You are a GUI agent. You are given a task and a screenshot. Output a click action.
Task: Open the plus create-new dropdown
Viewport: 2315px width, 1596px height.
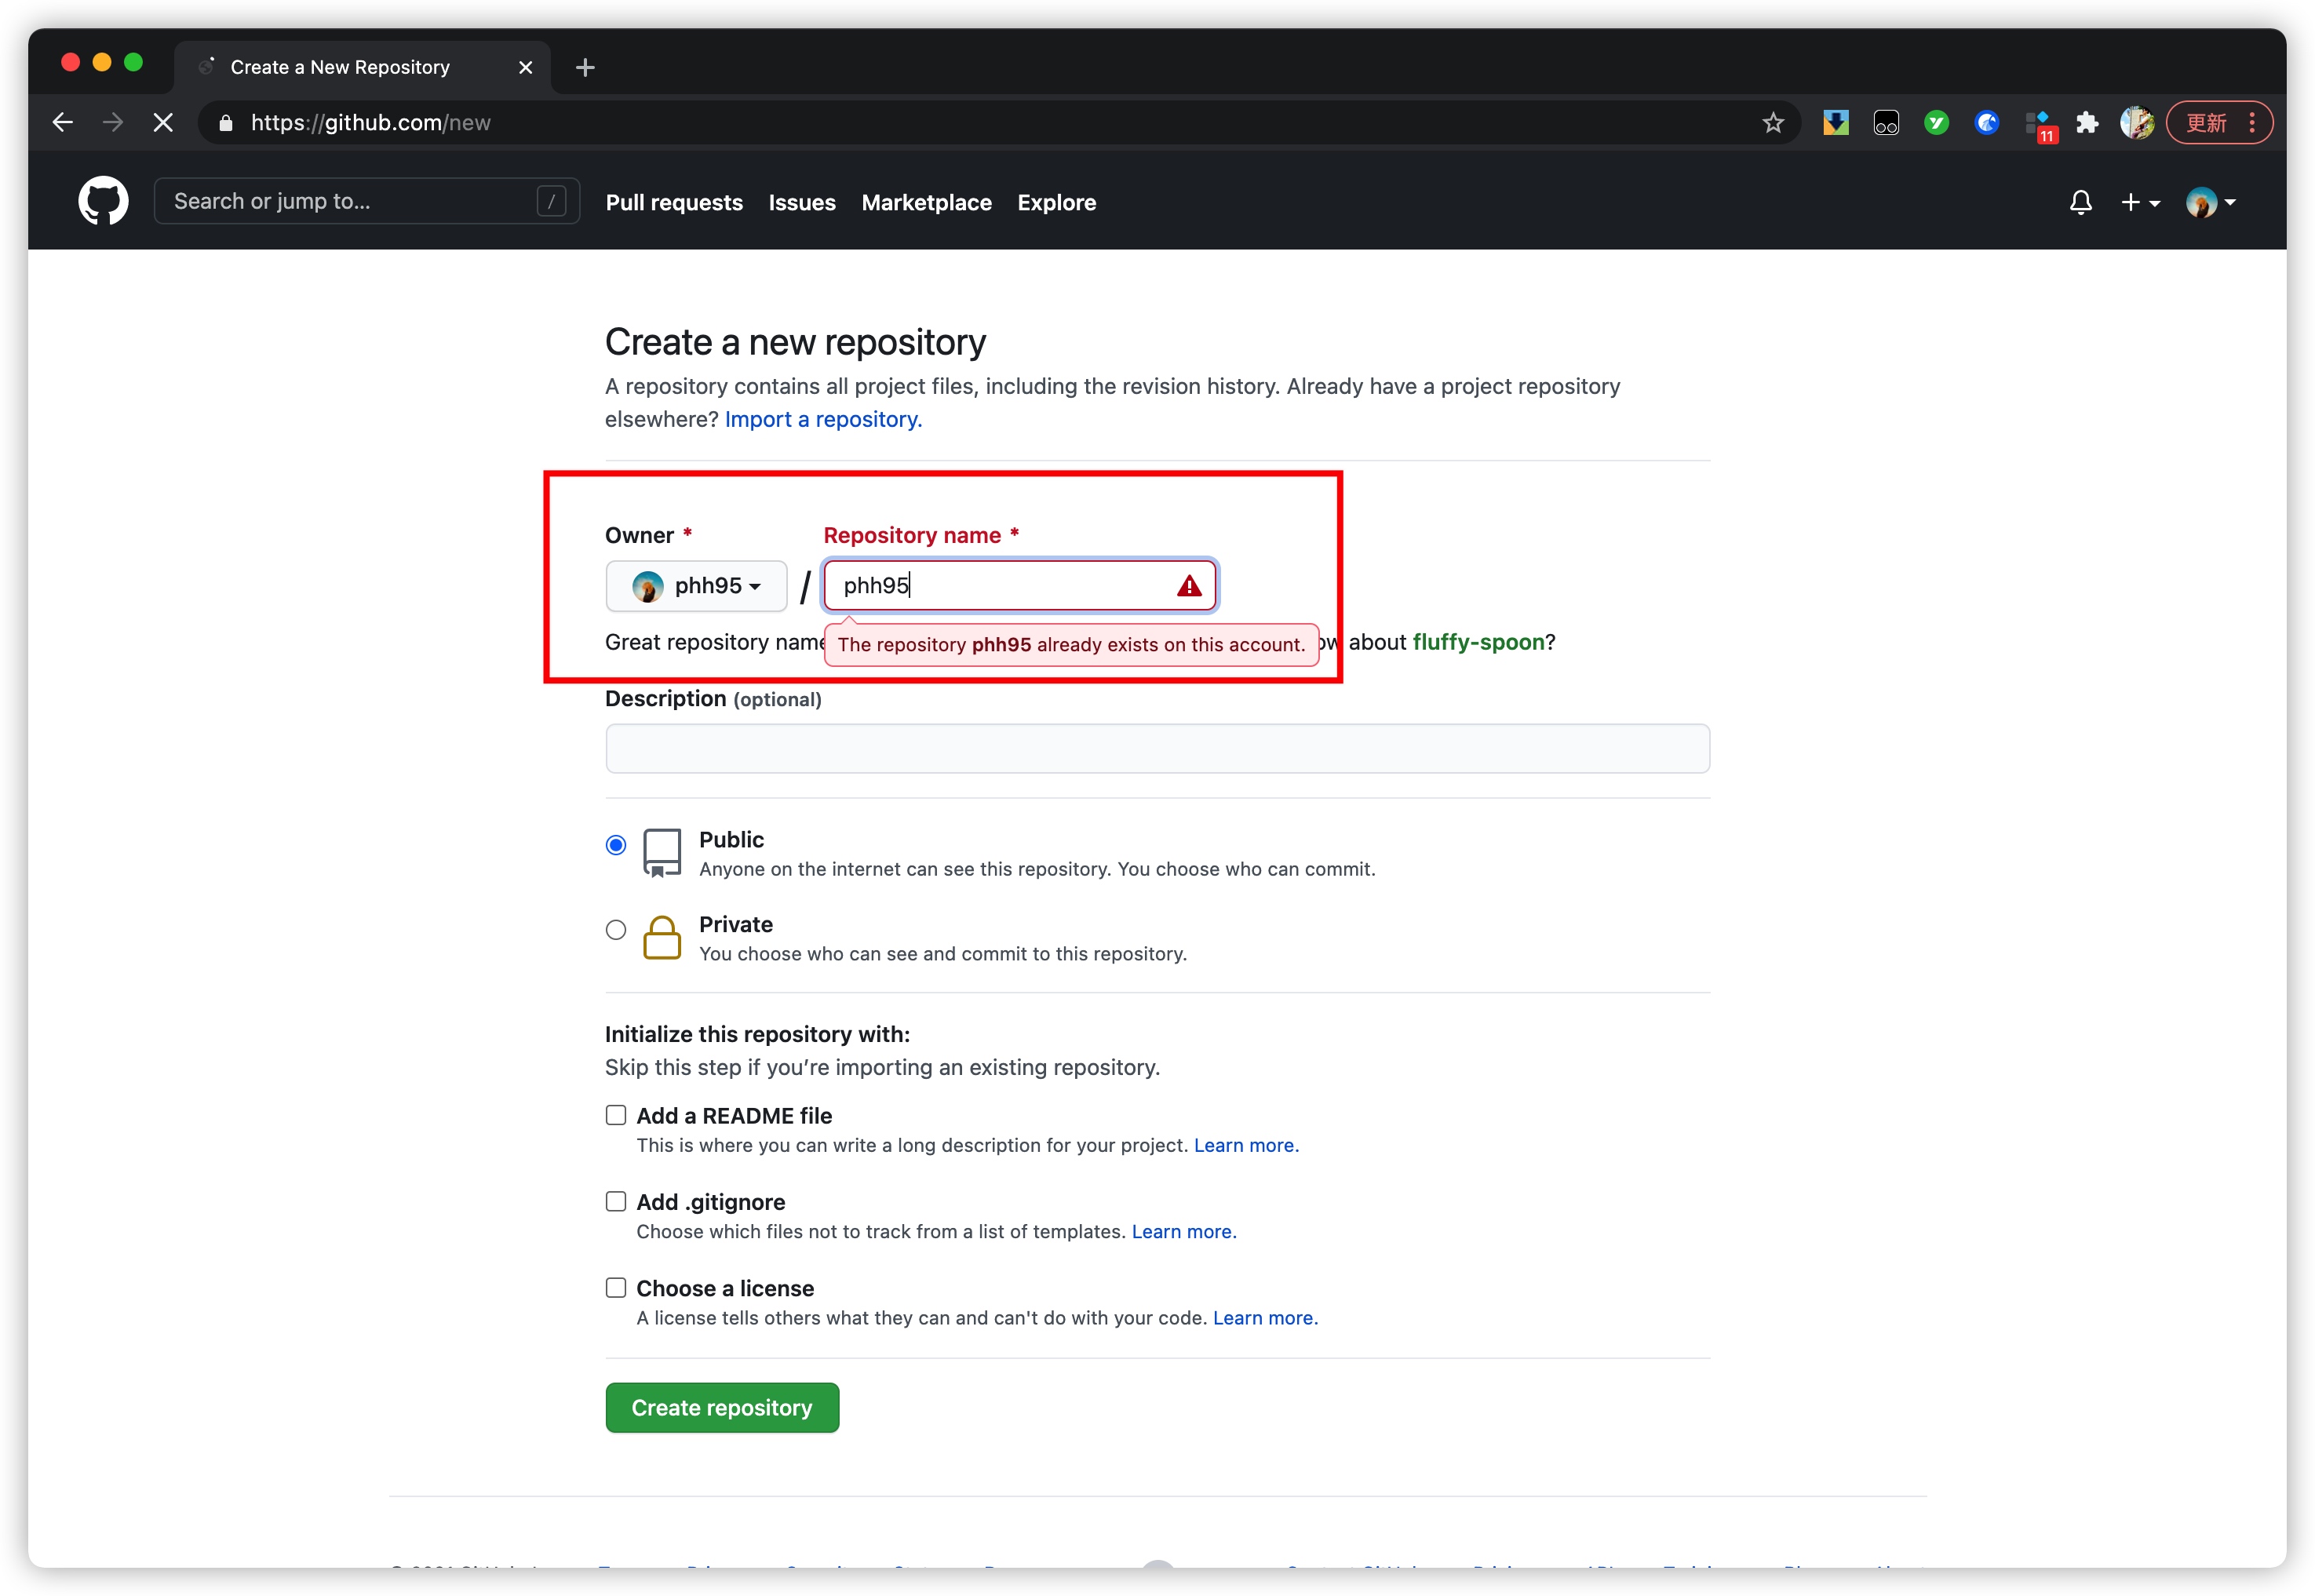pyautogui.click(x=2139, y=203)
